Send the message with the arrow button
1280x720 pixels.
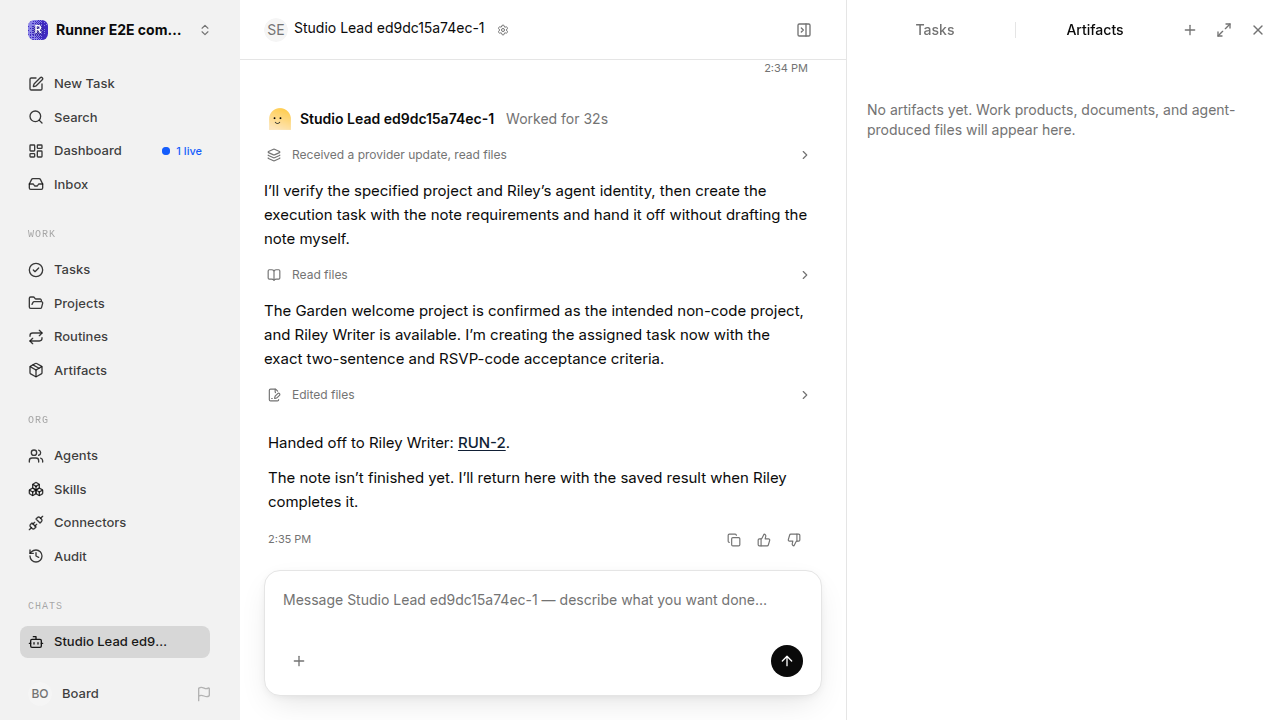point(787,661)
